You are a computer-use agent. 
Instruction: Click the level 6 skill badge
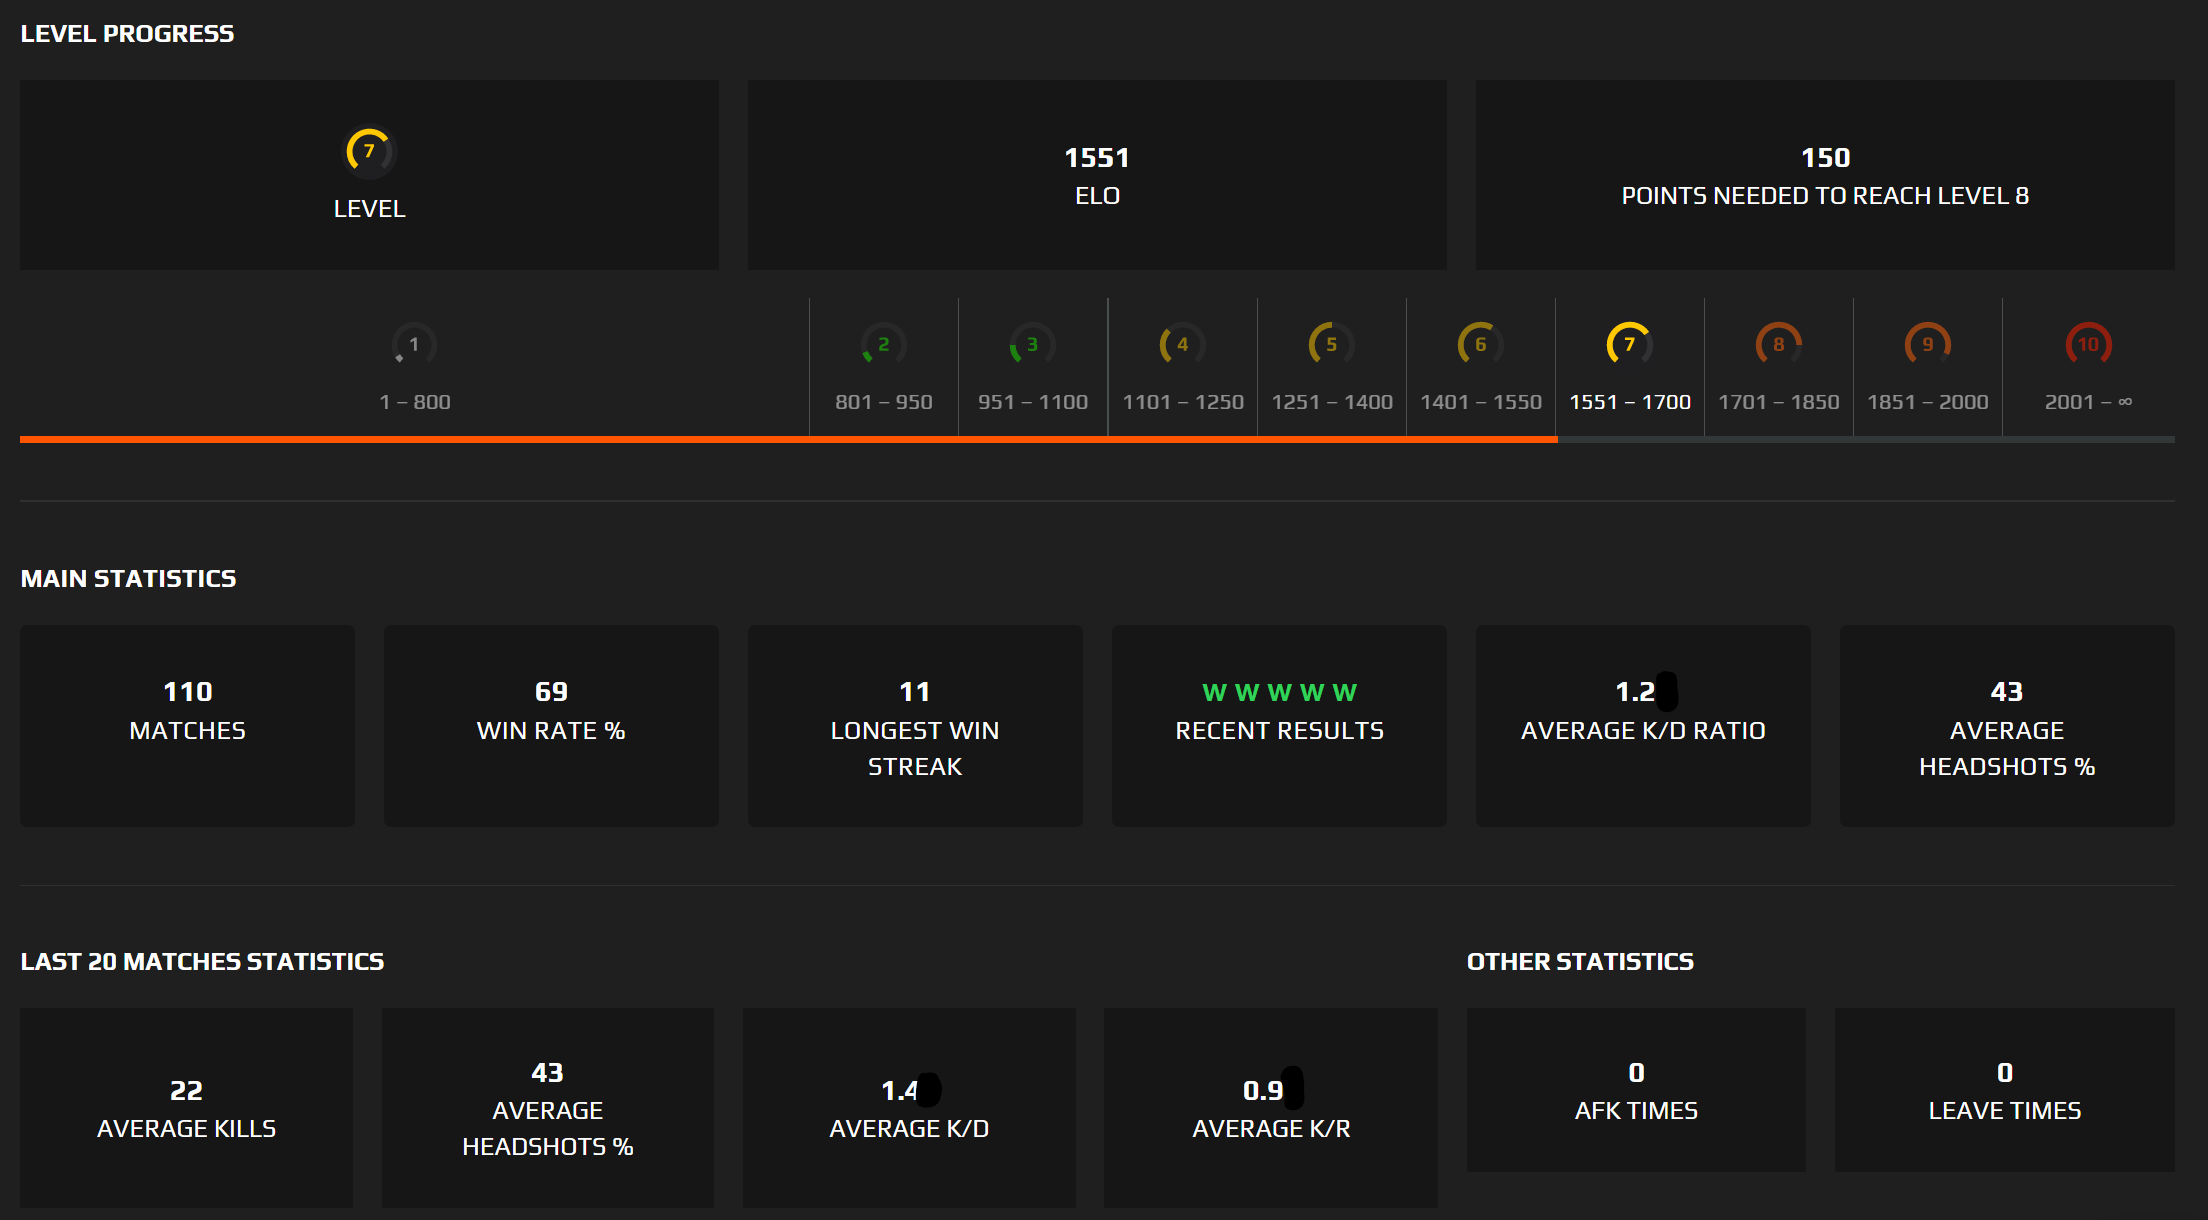[x=1479, y=344]
